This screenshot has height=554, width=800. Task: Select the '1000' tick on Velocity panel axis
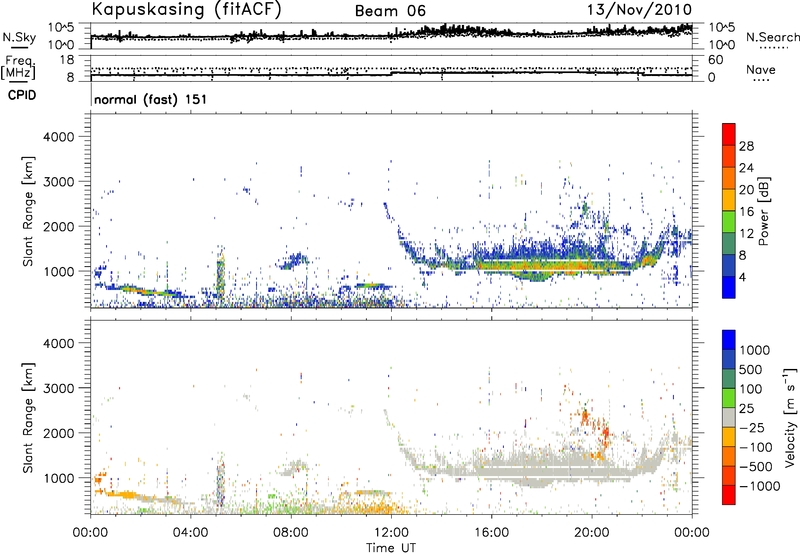(59, 478)
